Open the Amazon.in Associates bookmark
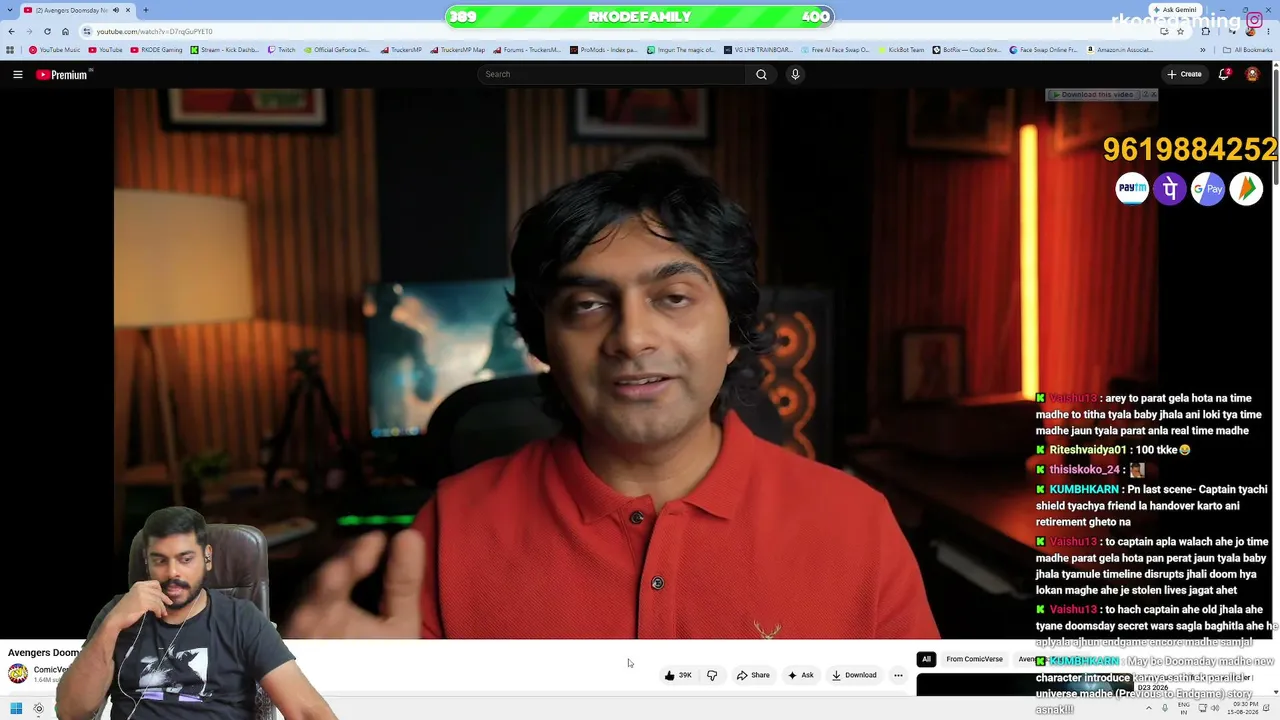Viewport: 1280px width, 720px height. [x=1119, y=50]
